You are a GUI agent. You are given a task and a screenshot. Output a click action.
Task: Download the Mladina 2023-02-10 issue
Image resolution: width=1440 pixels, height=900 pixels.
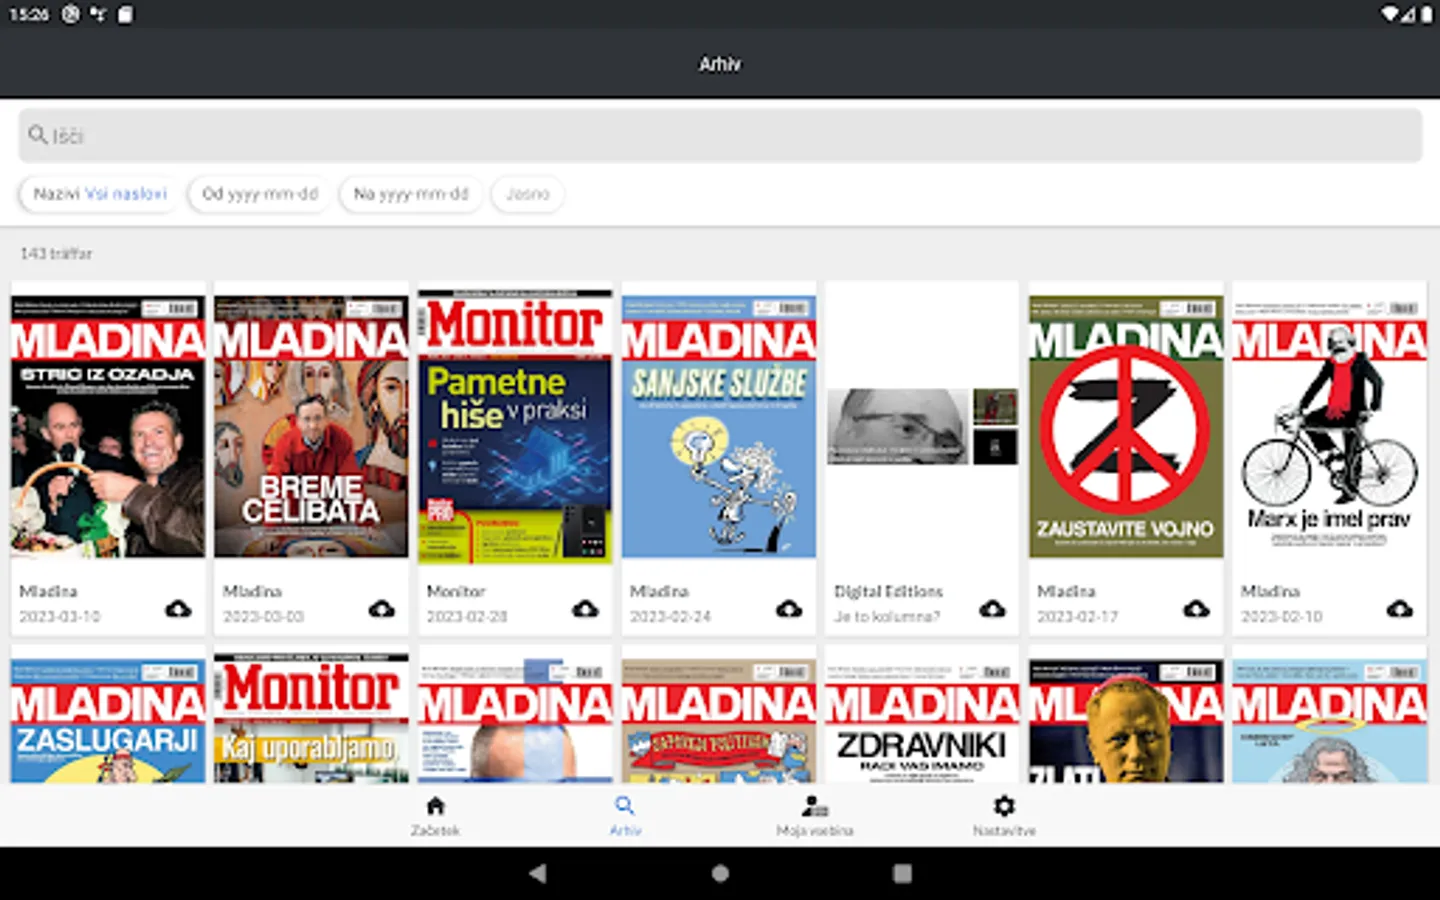click(1399, 608)
